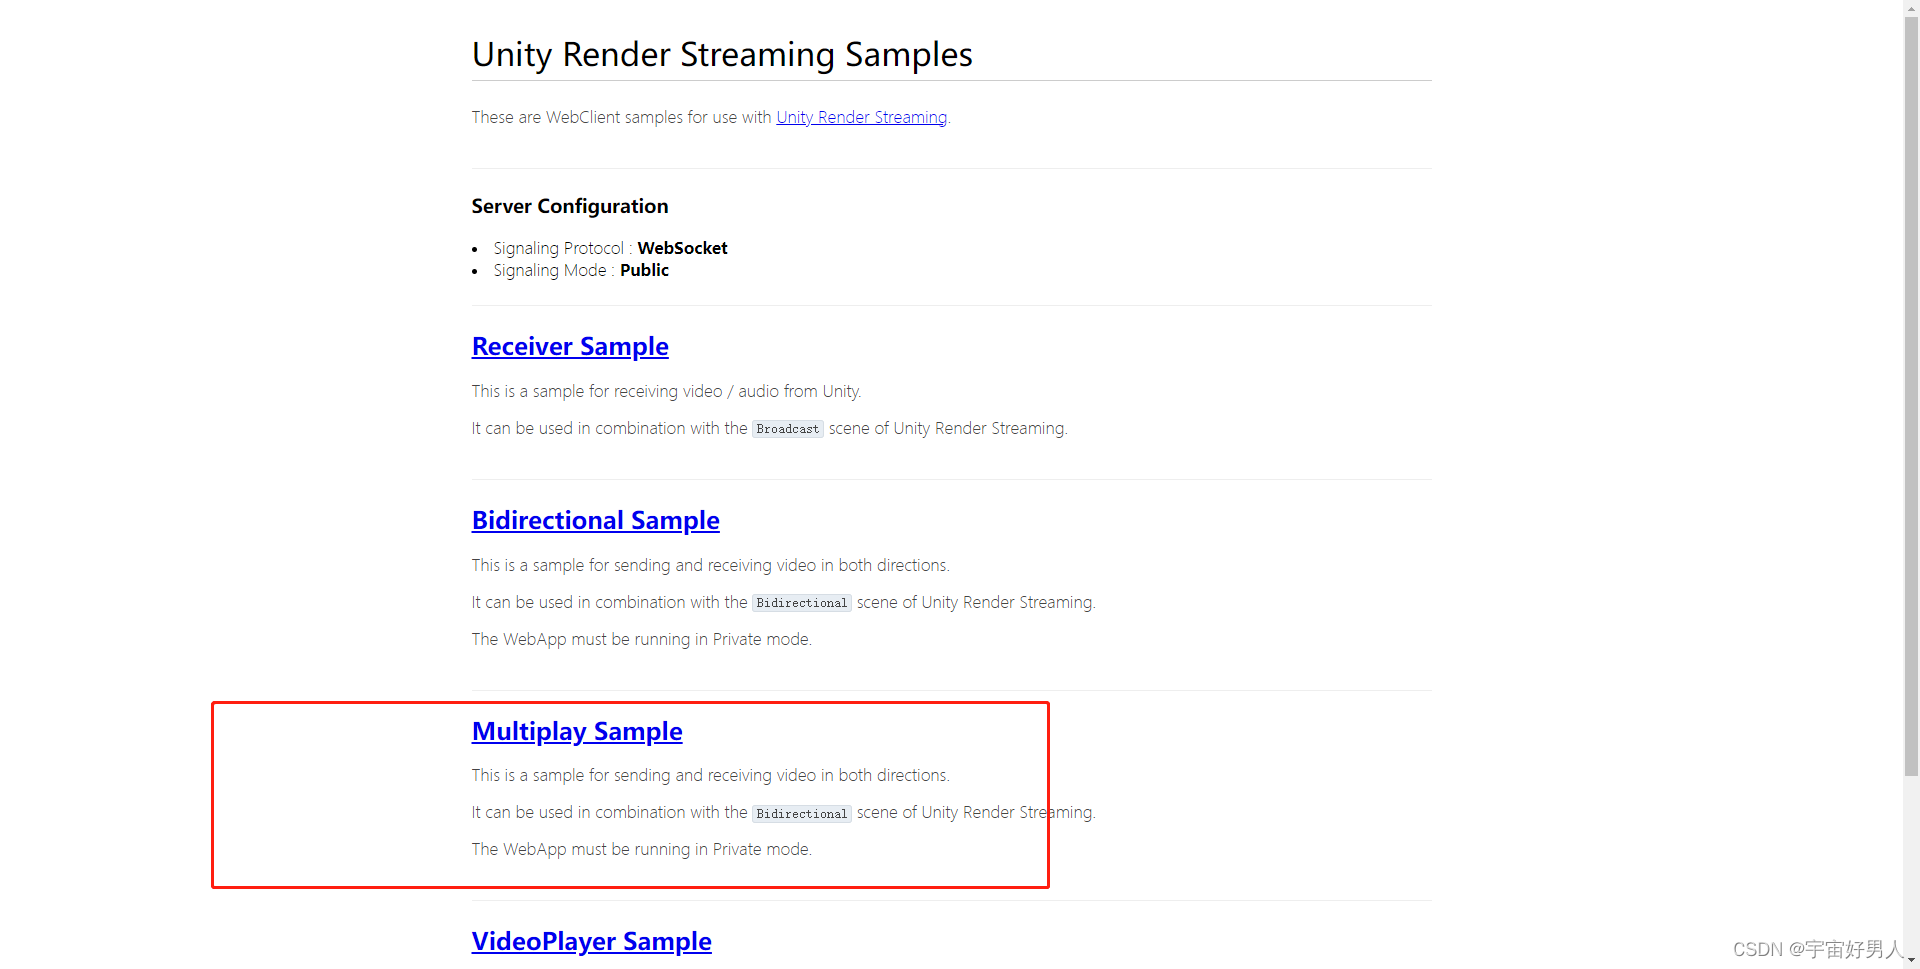This screenshot has height=969, width=1920.
Task: Open the Bidirectional Sample page
Action: click(595, 521)
